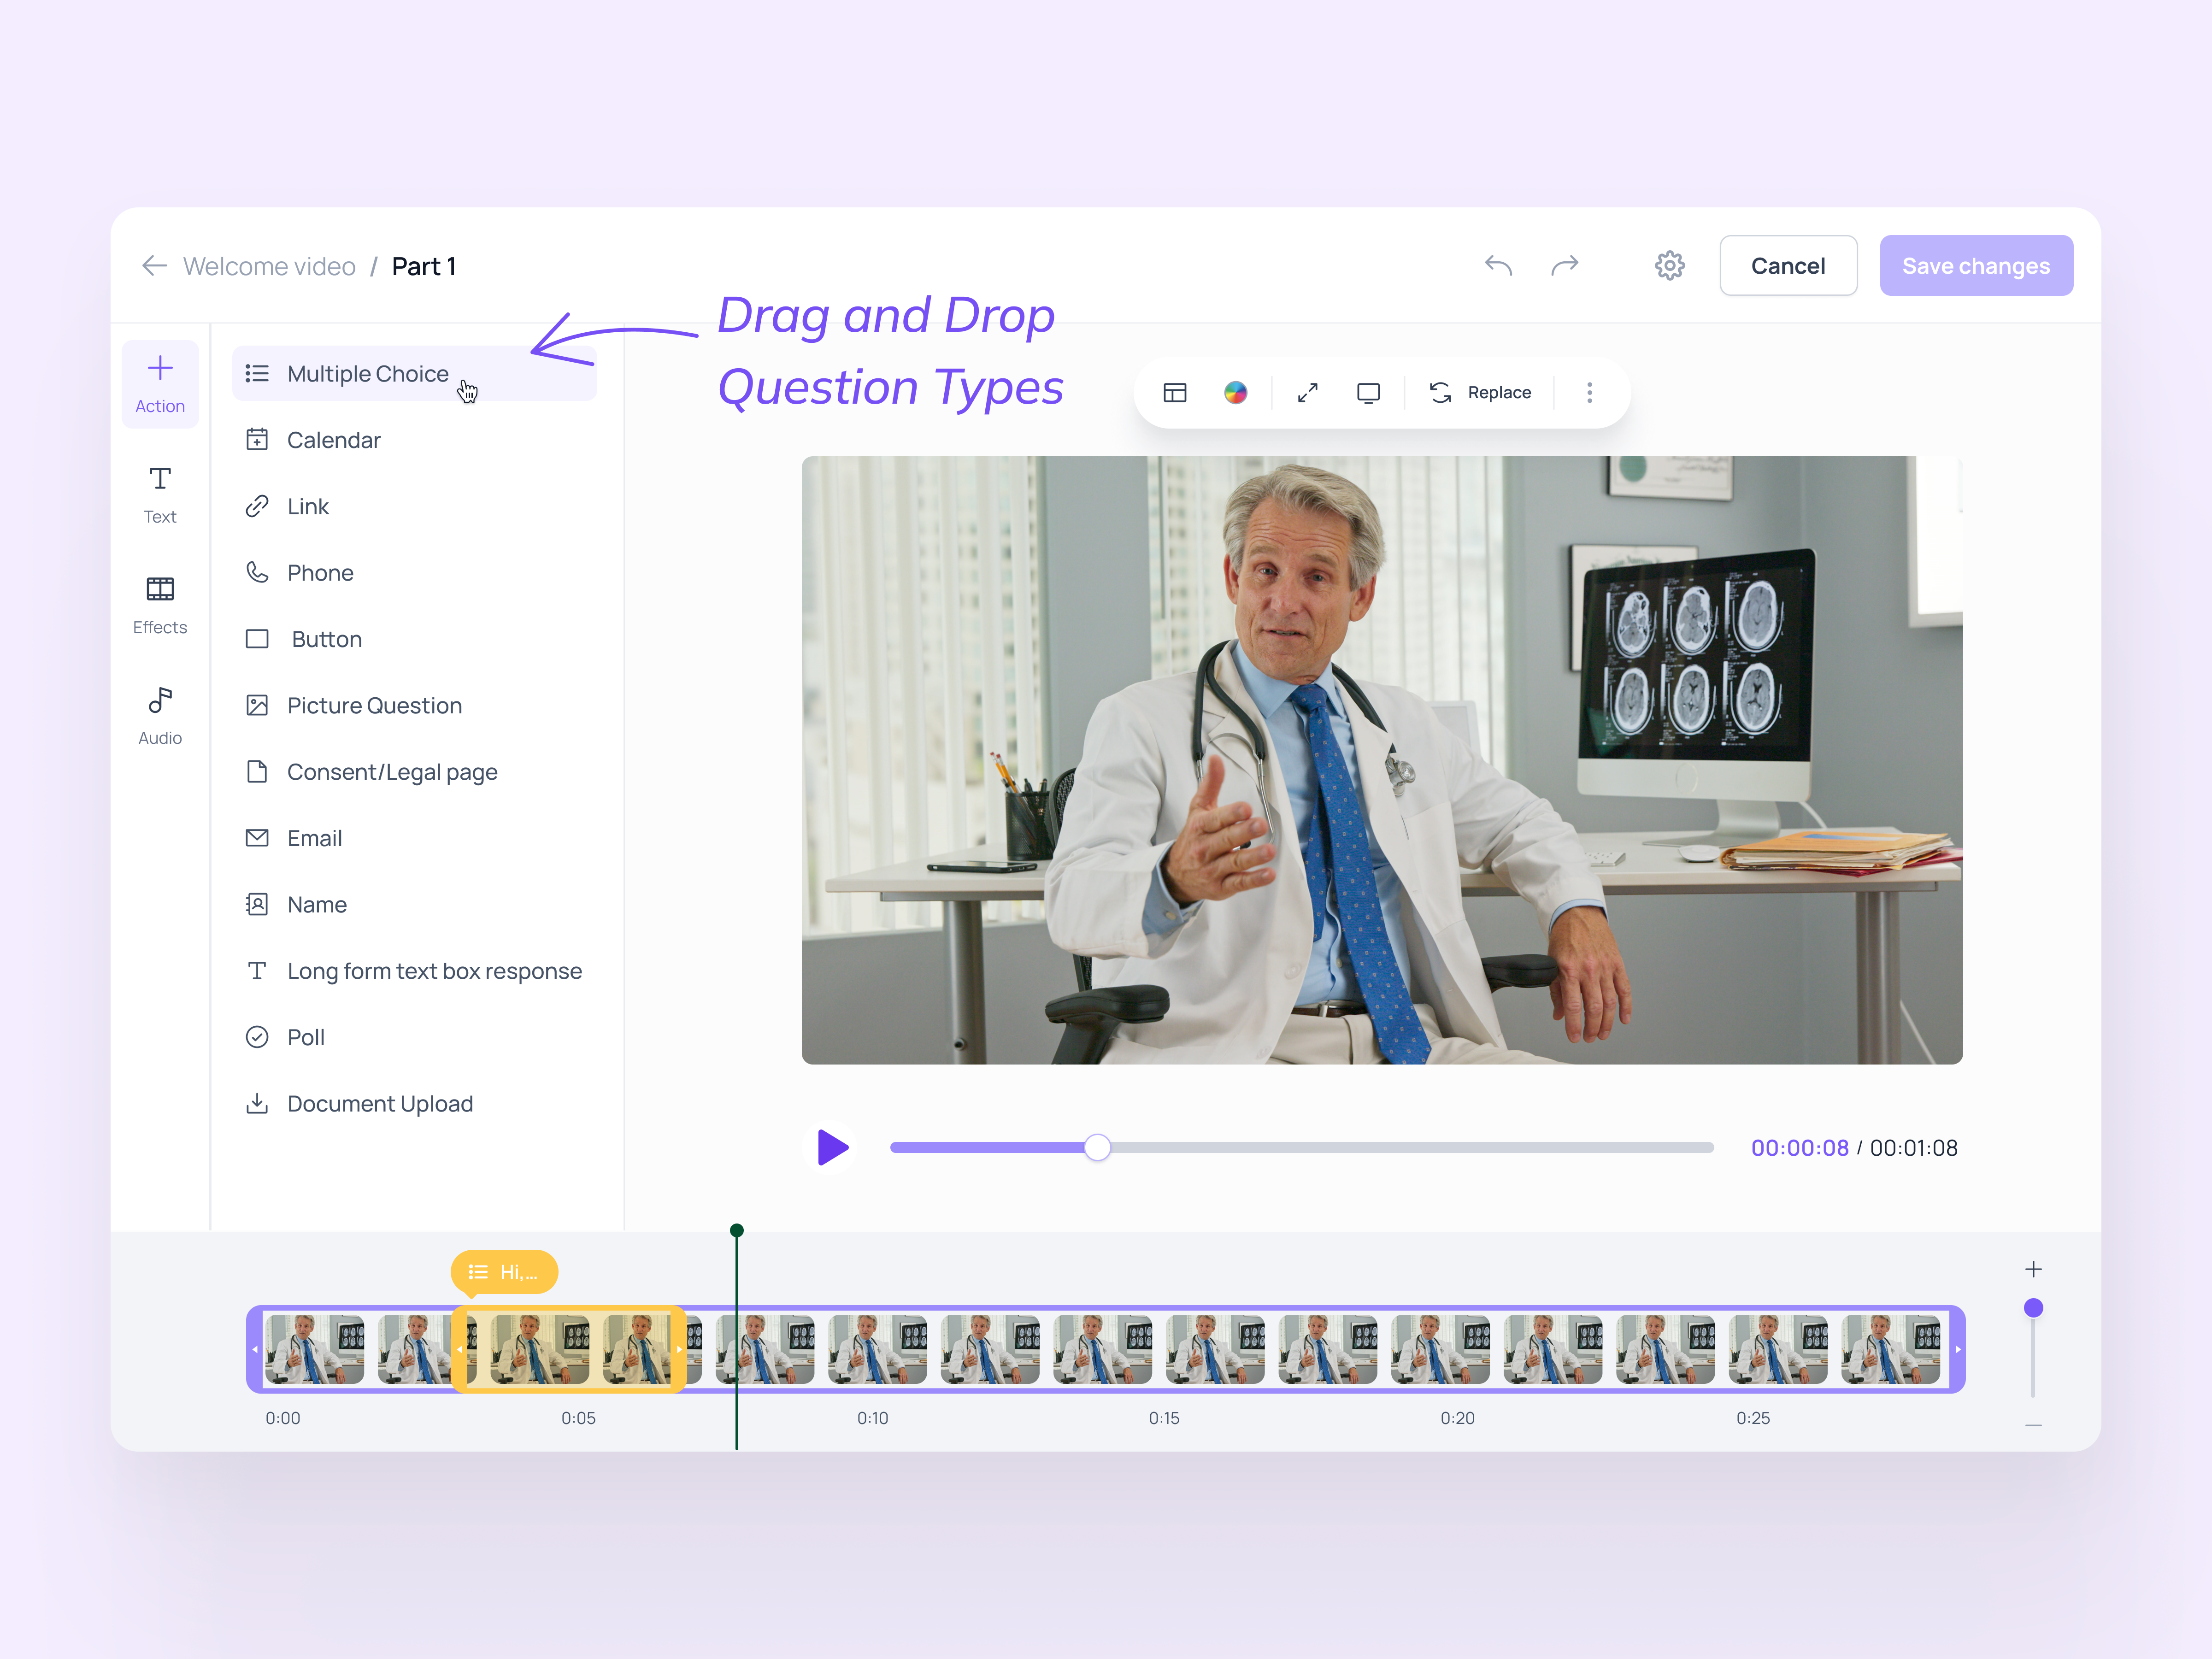Select the Poll action type

tap(305, 1038)
